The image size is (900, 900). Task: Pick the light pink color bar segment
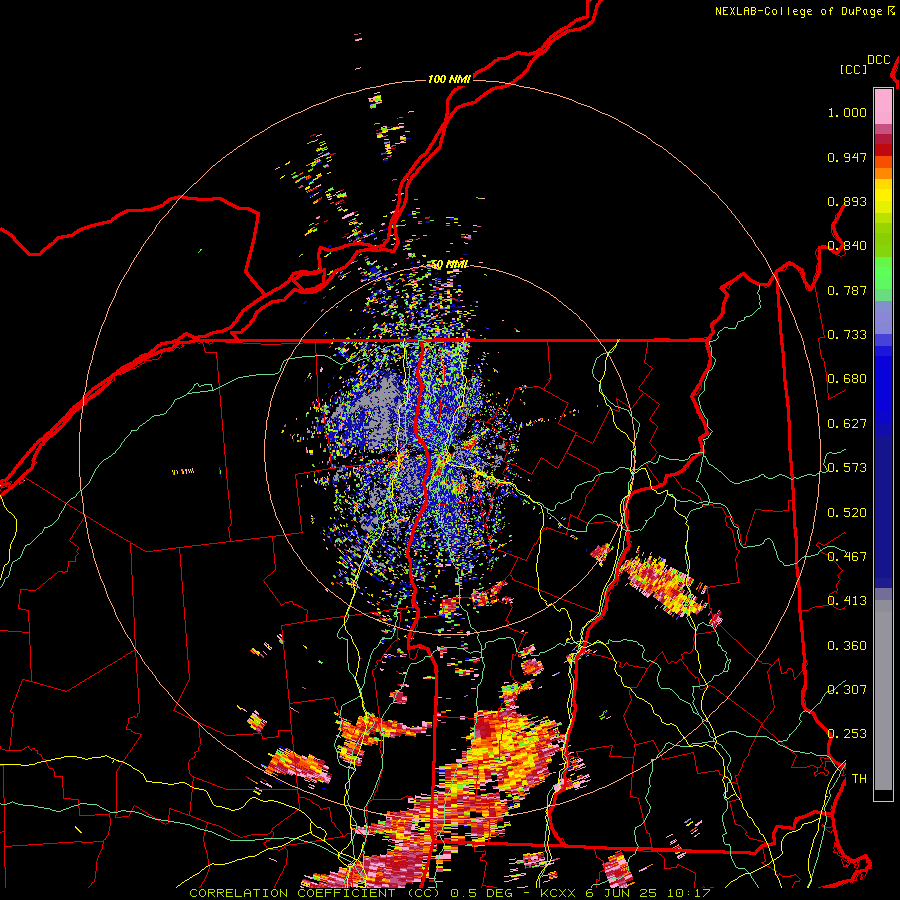tap(883, 106)
